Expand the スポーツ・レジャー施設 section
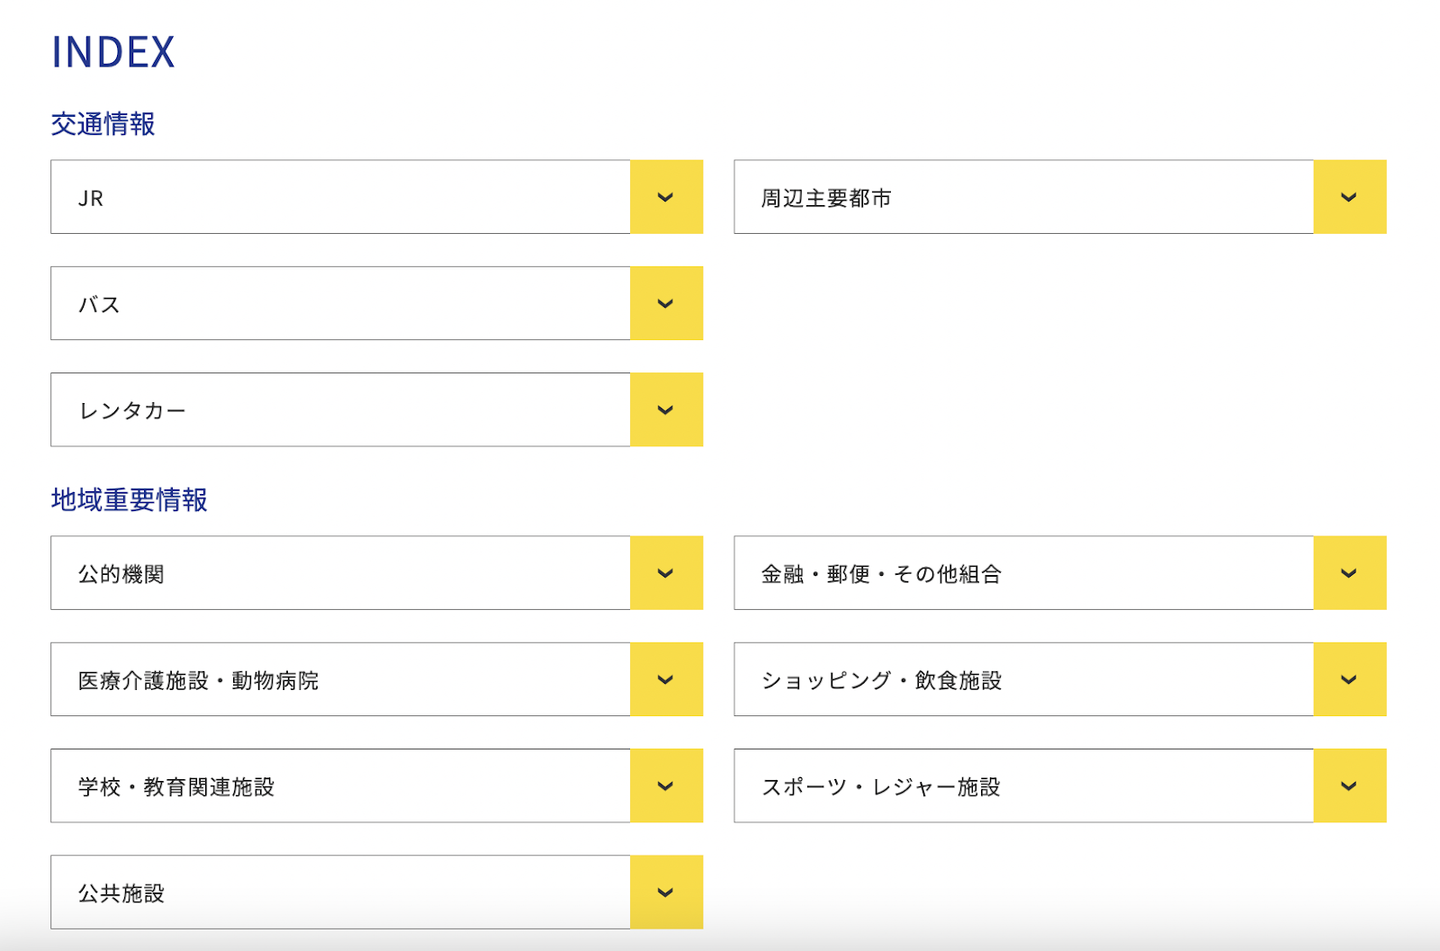 point(1349,786)
